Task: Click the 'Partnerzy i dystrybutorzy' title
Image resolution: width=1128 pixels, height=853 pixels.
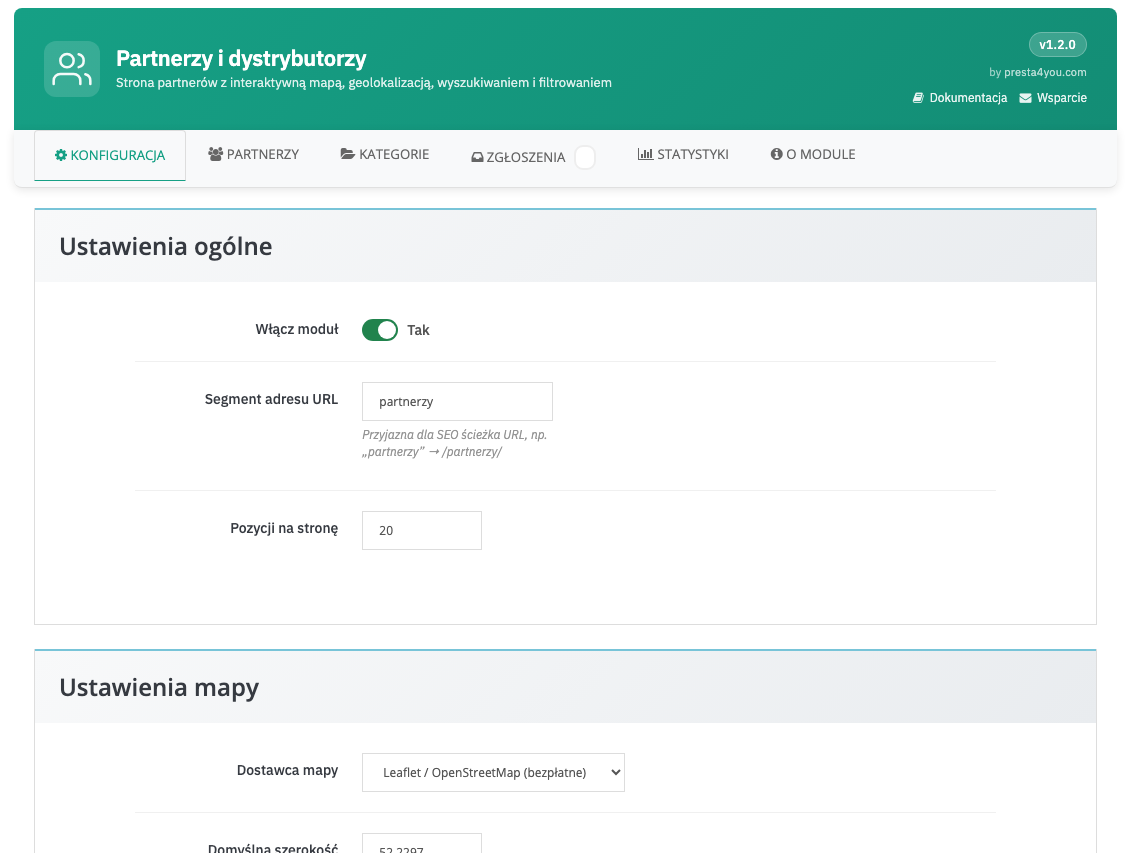Action: 241,58
